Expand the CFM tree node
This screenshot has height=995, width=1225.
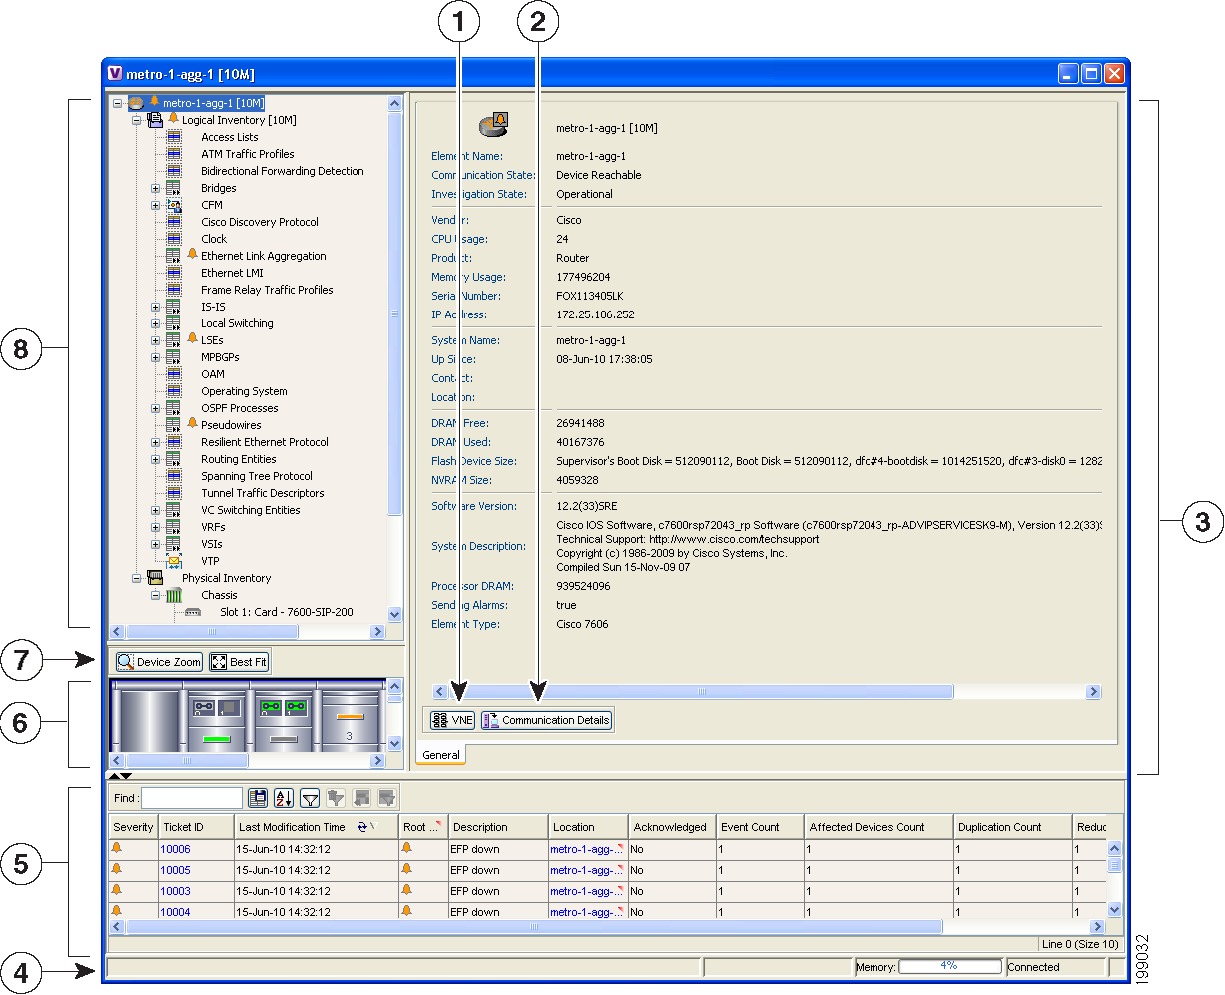[x=155, y=205]
